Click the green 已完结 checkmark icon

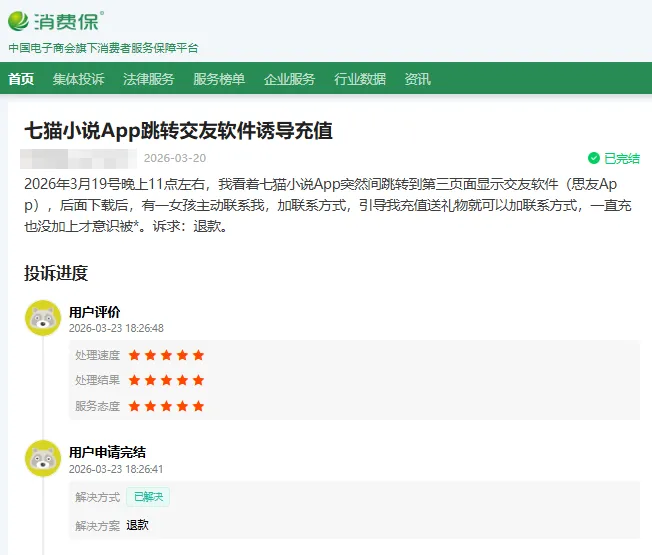point(593,158)
